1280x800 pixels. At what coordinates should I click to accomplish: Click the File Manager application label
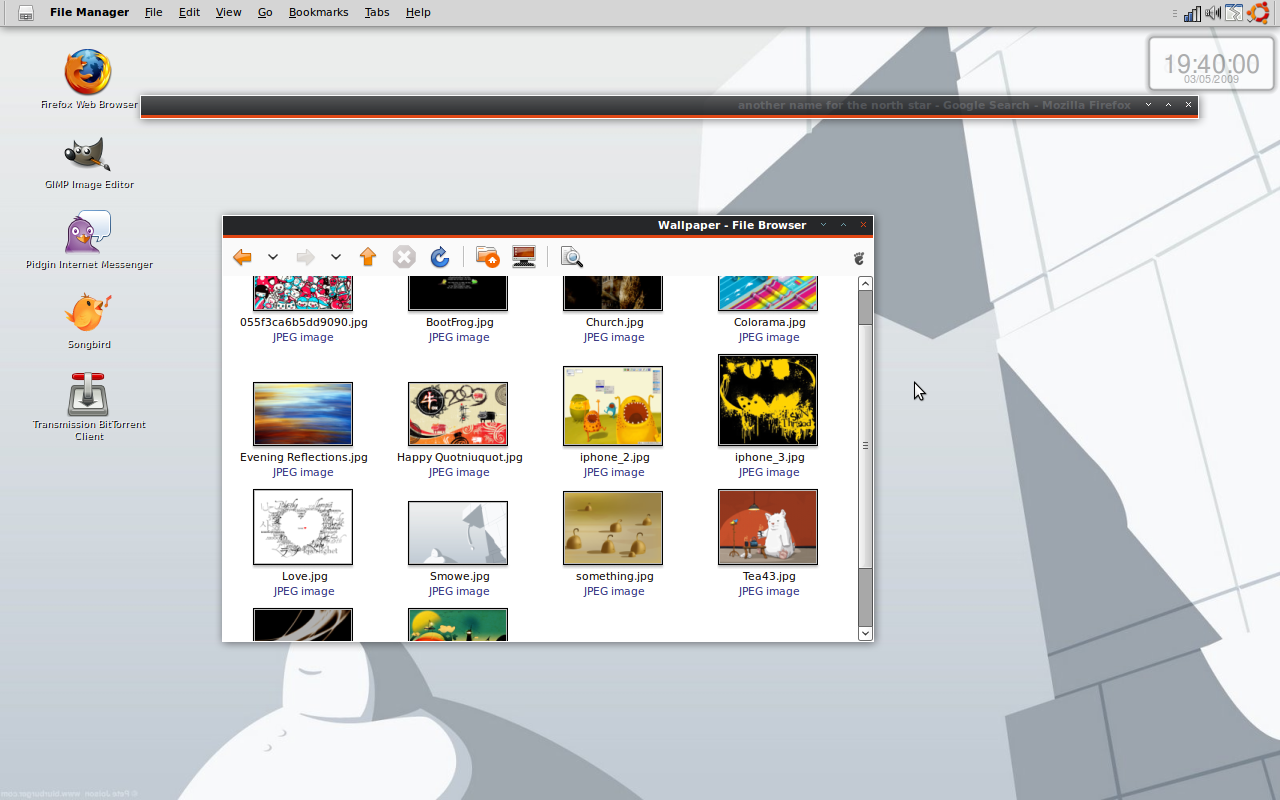click(x=89, y=12)
